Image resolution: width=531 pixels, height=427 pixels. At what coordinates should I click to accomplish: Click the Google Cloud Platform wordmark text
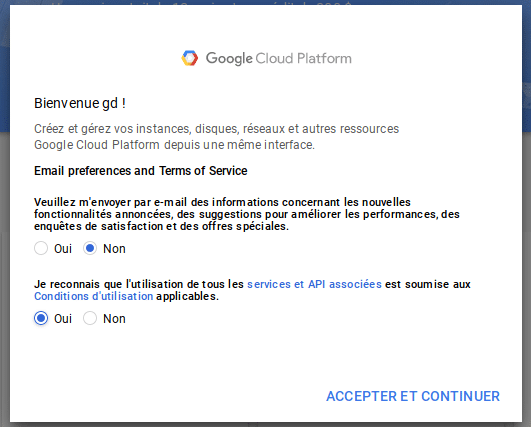coord(279,59)
